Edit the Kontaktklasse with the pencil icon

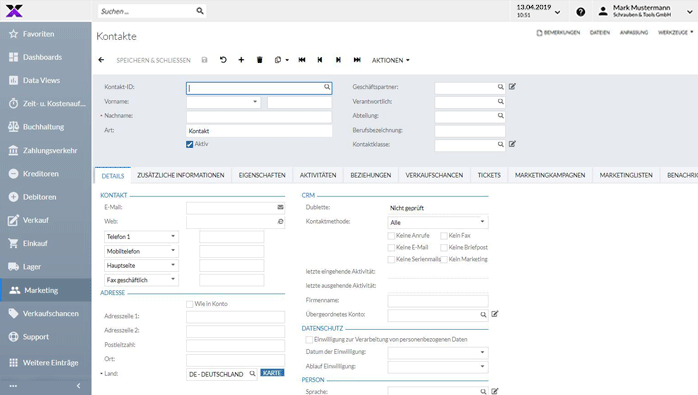coord(512,144)
